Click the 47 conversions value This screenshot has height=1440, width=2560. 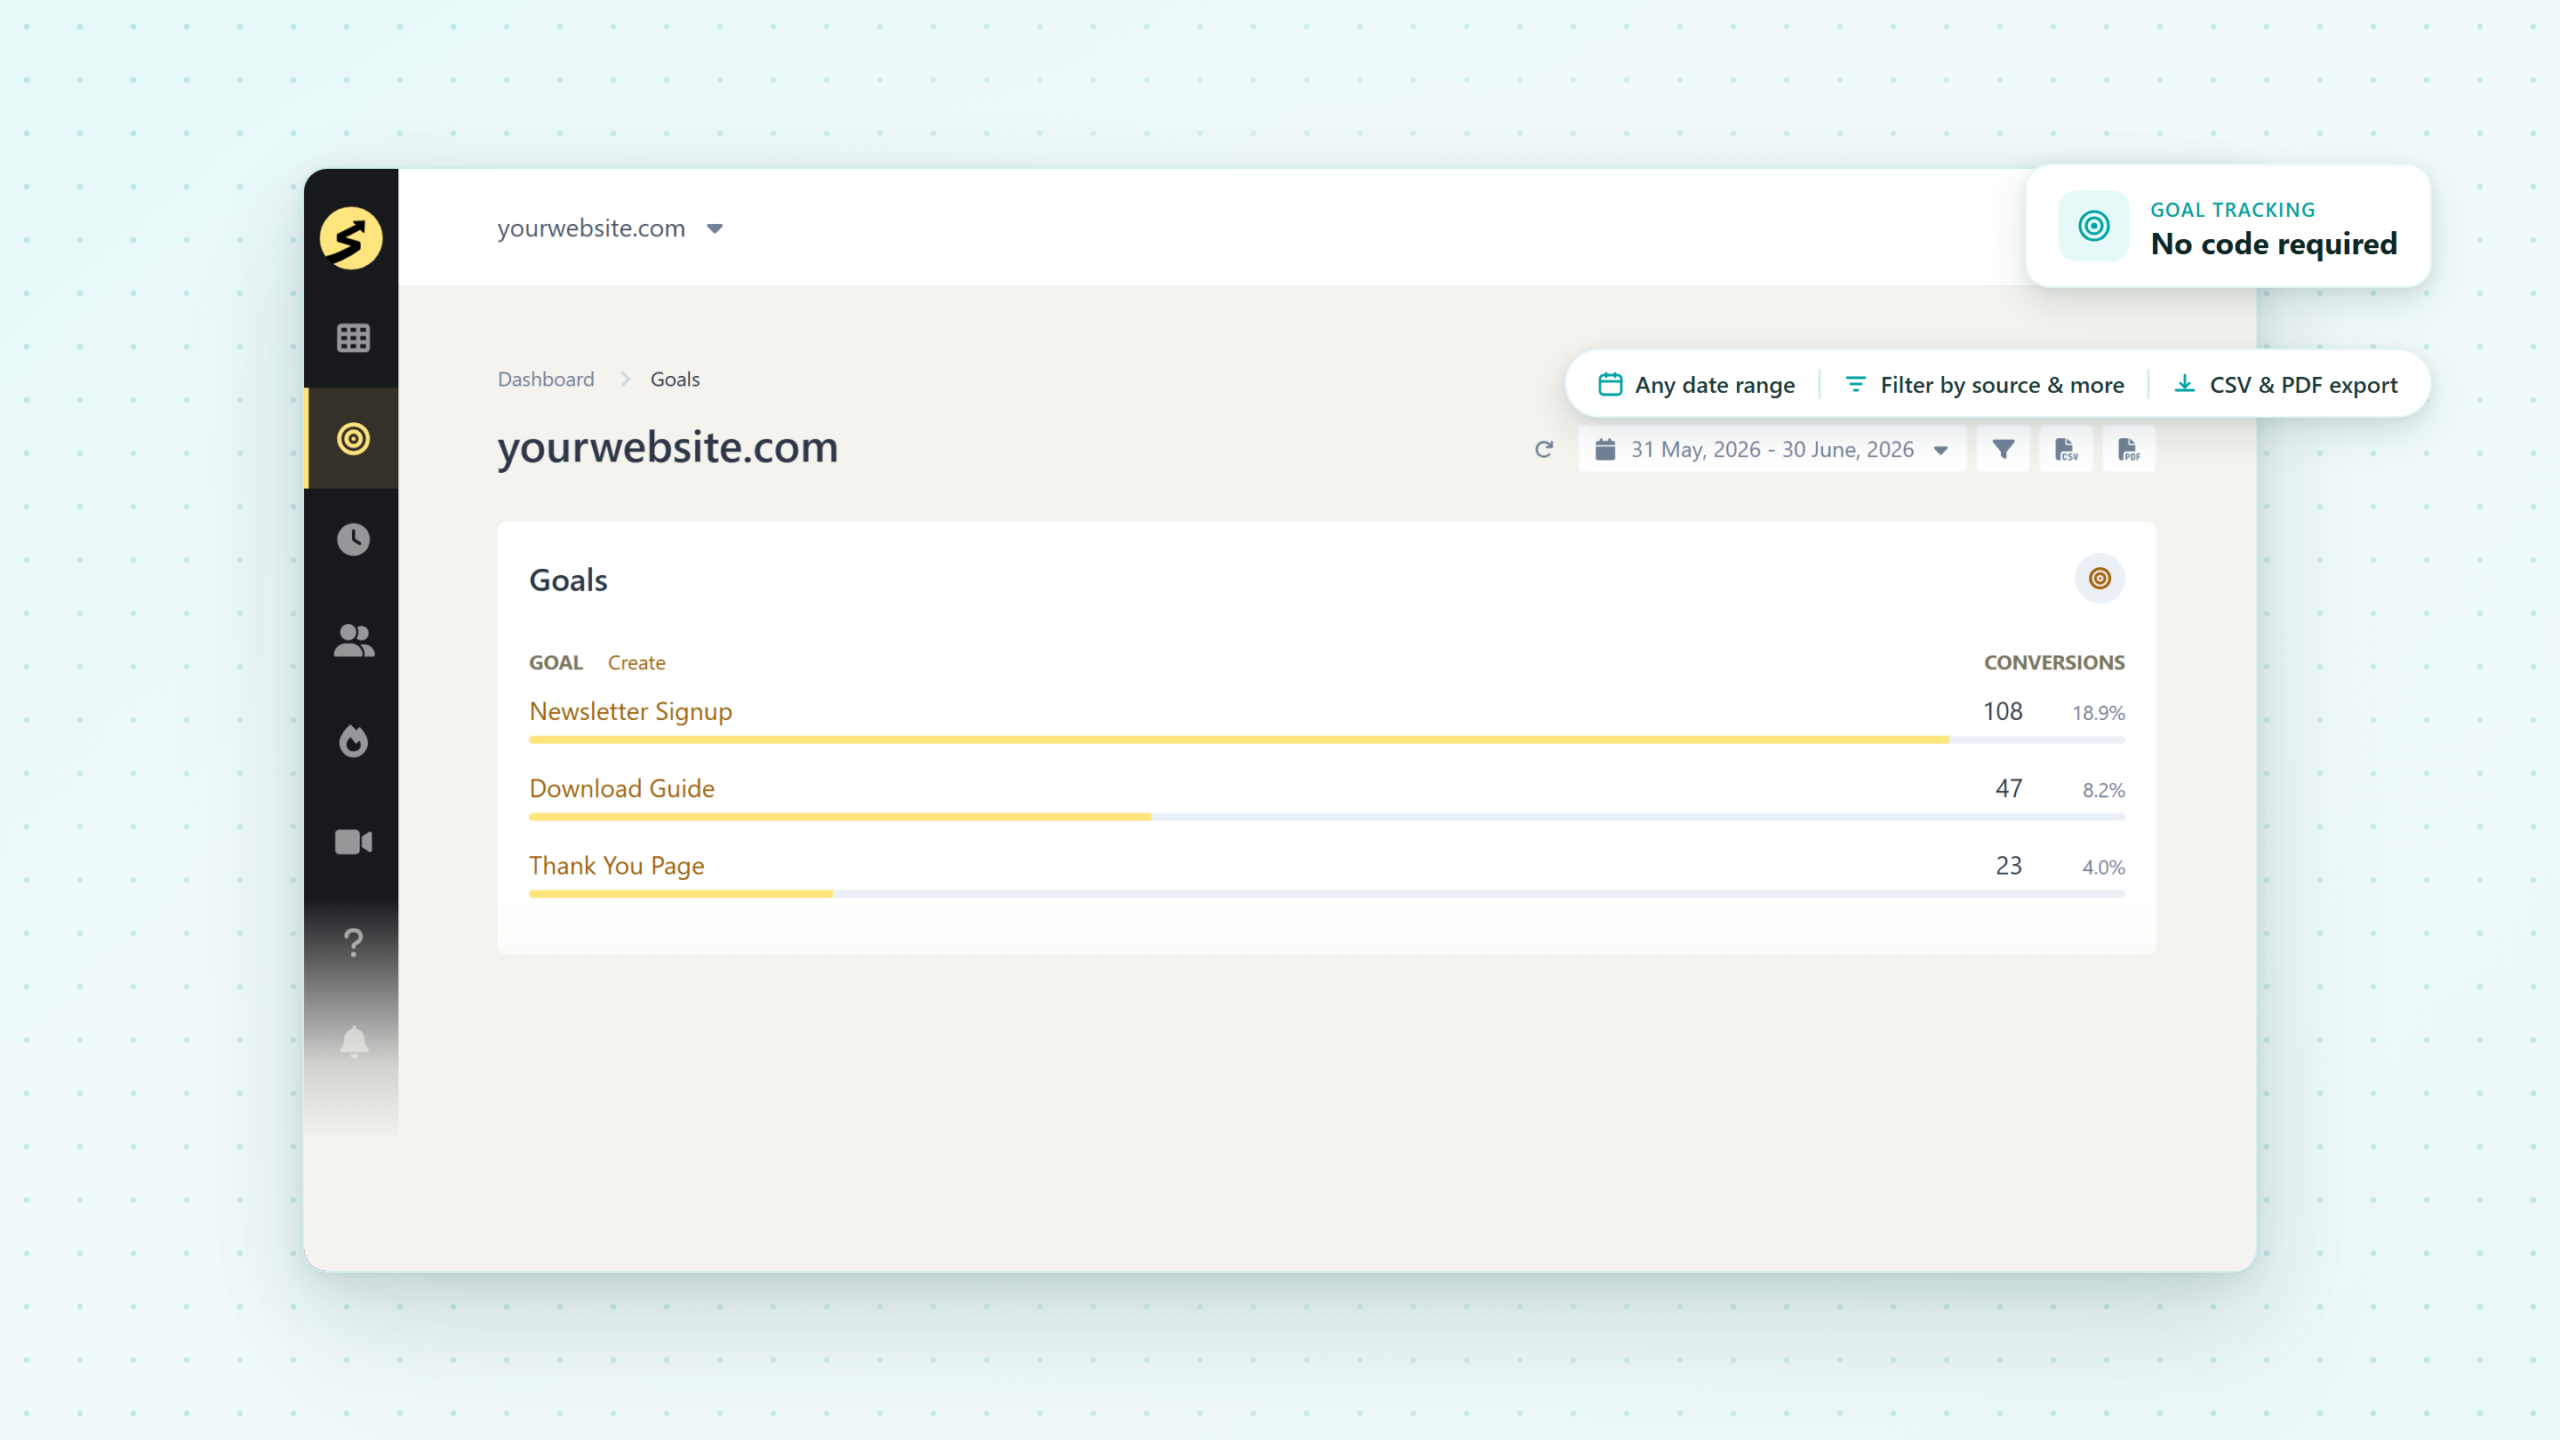[2009, 788]
